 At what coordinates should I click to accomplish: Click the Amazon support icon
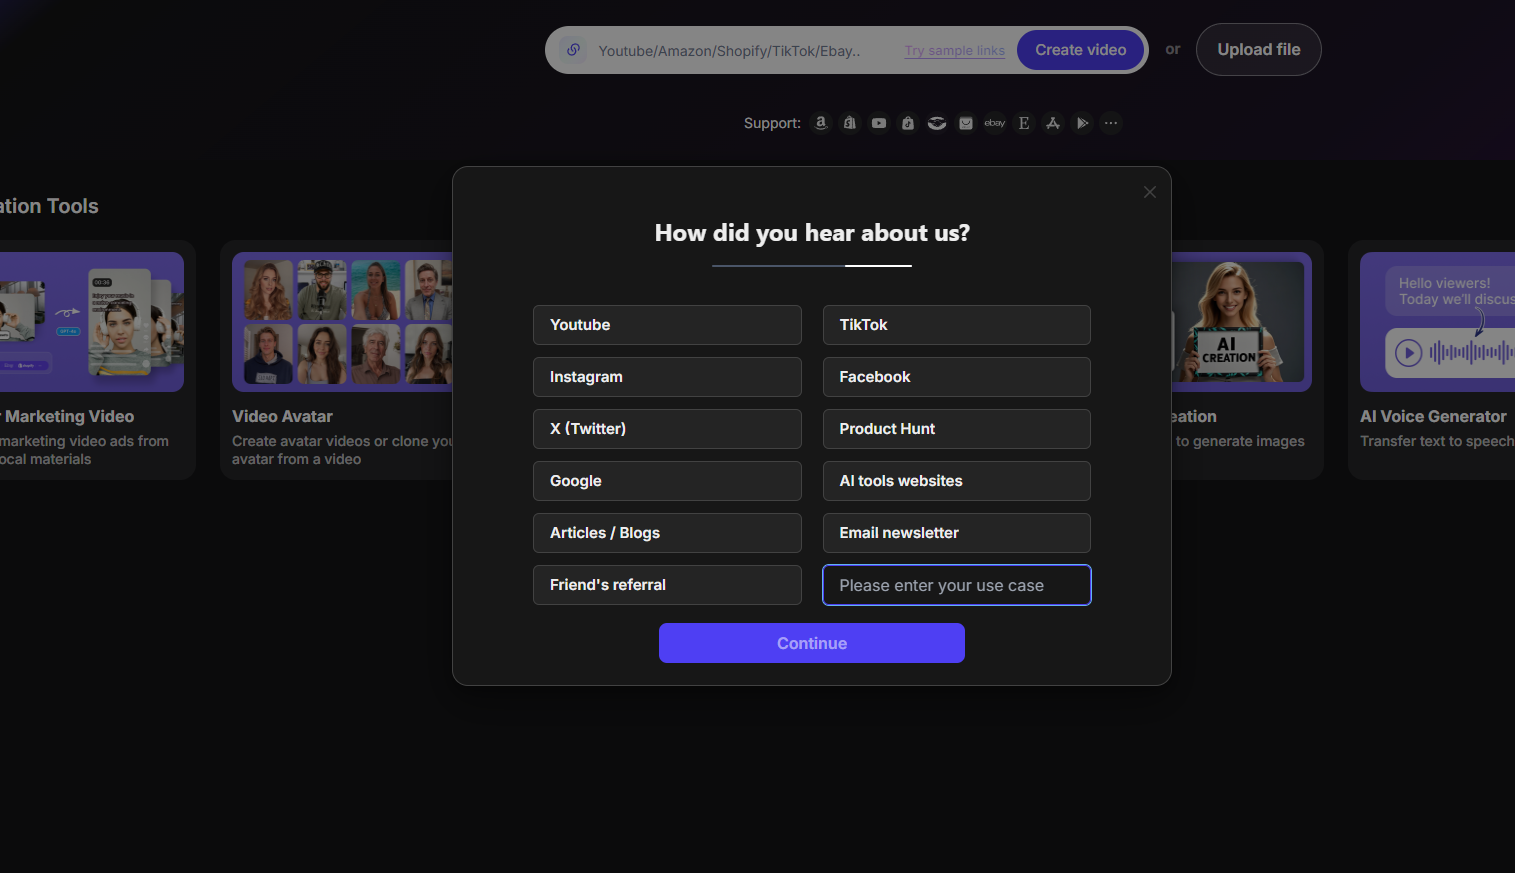coord(821,123)
